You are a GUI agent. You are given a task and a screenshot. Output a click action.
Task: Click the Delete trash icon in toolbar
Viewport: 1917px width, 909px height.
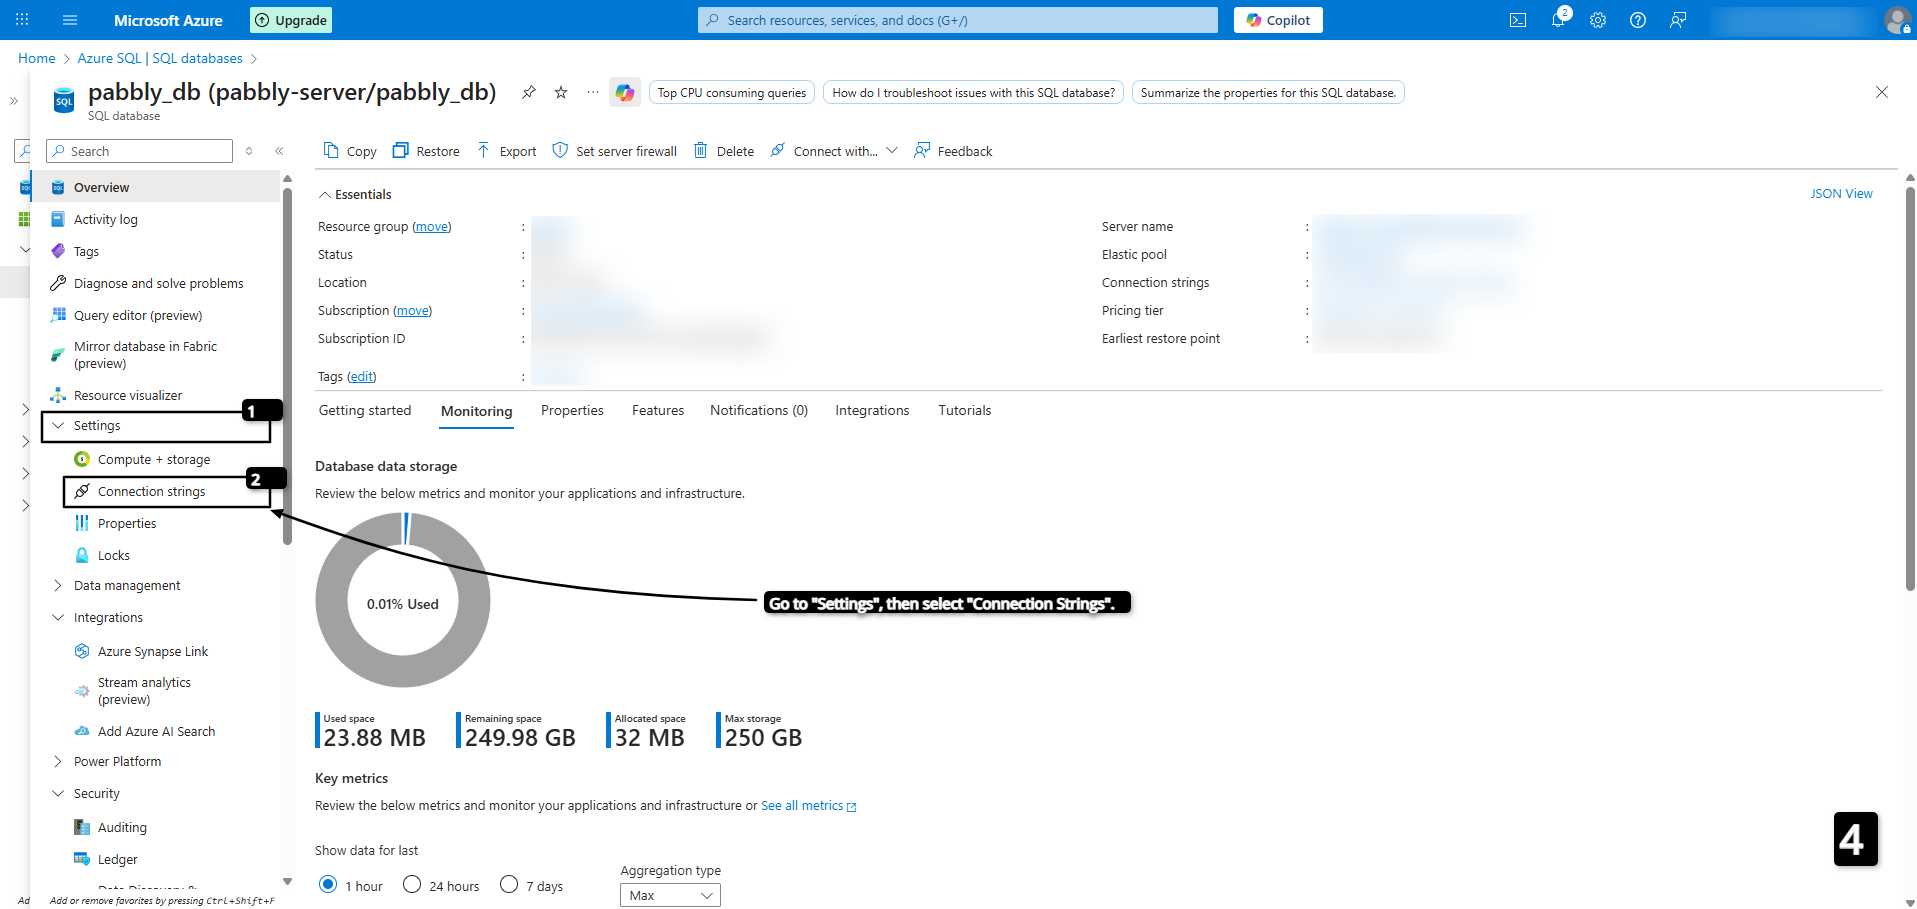[701, 151]
